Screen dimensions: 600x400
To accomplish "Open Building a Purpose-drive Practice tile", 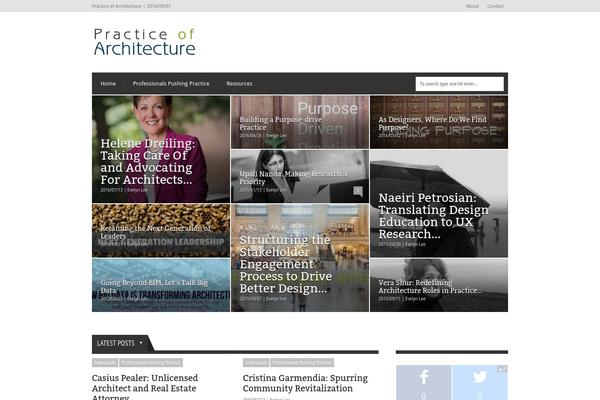I will click(x=300, y=122).
